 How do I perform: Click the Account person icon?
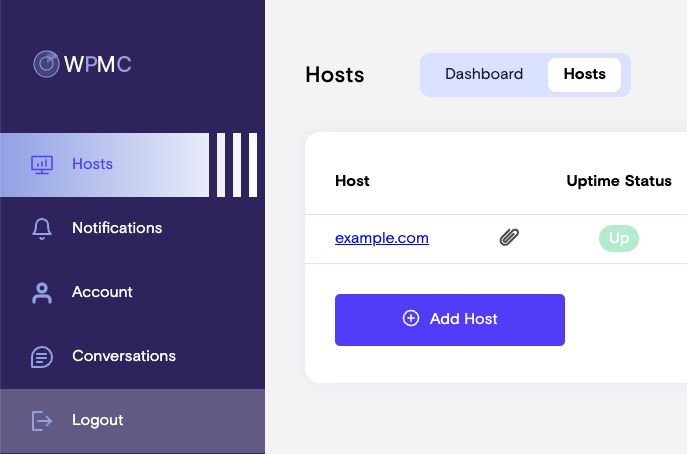click(x=42, y=293)
